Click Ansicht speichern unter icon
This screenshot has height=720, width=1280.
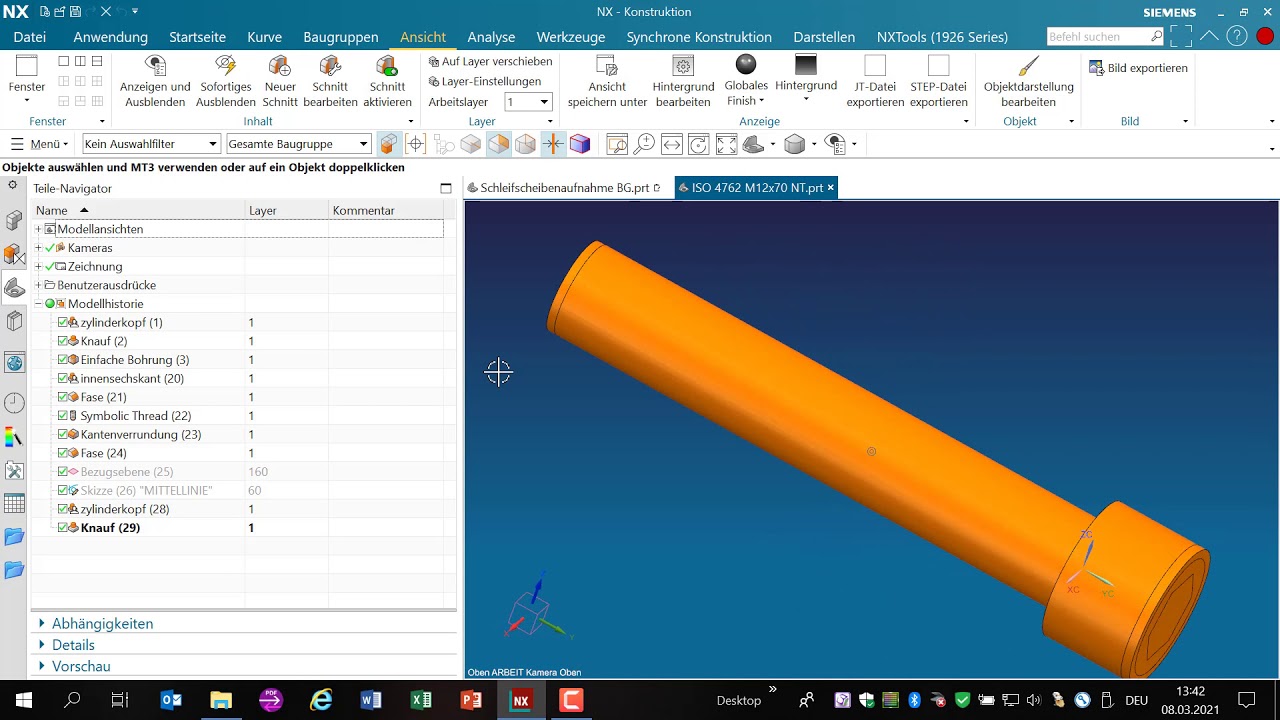tap(607, 67)
